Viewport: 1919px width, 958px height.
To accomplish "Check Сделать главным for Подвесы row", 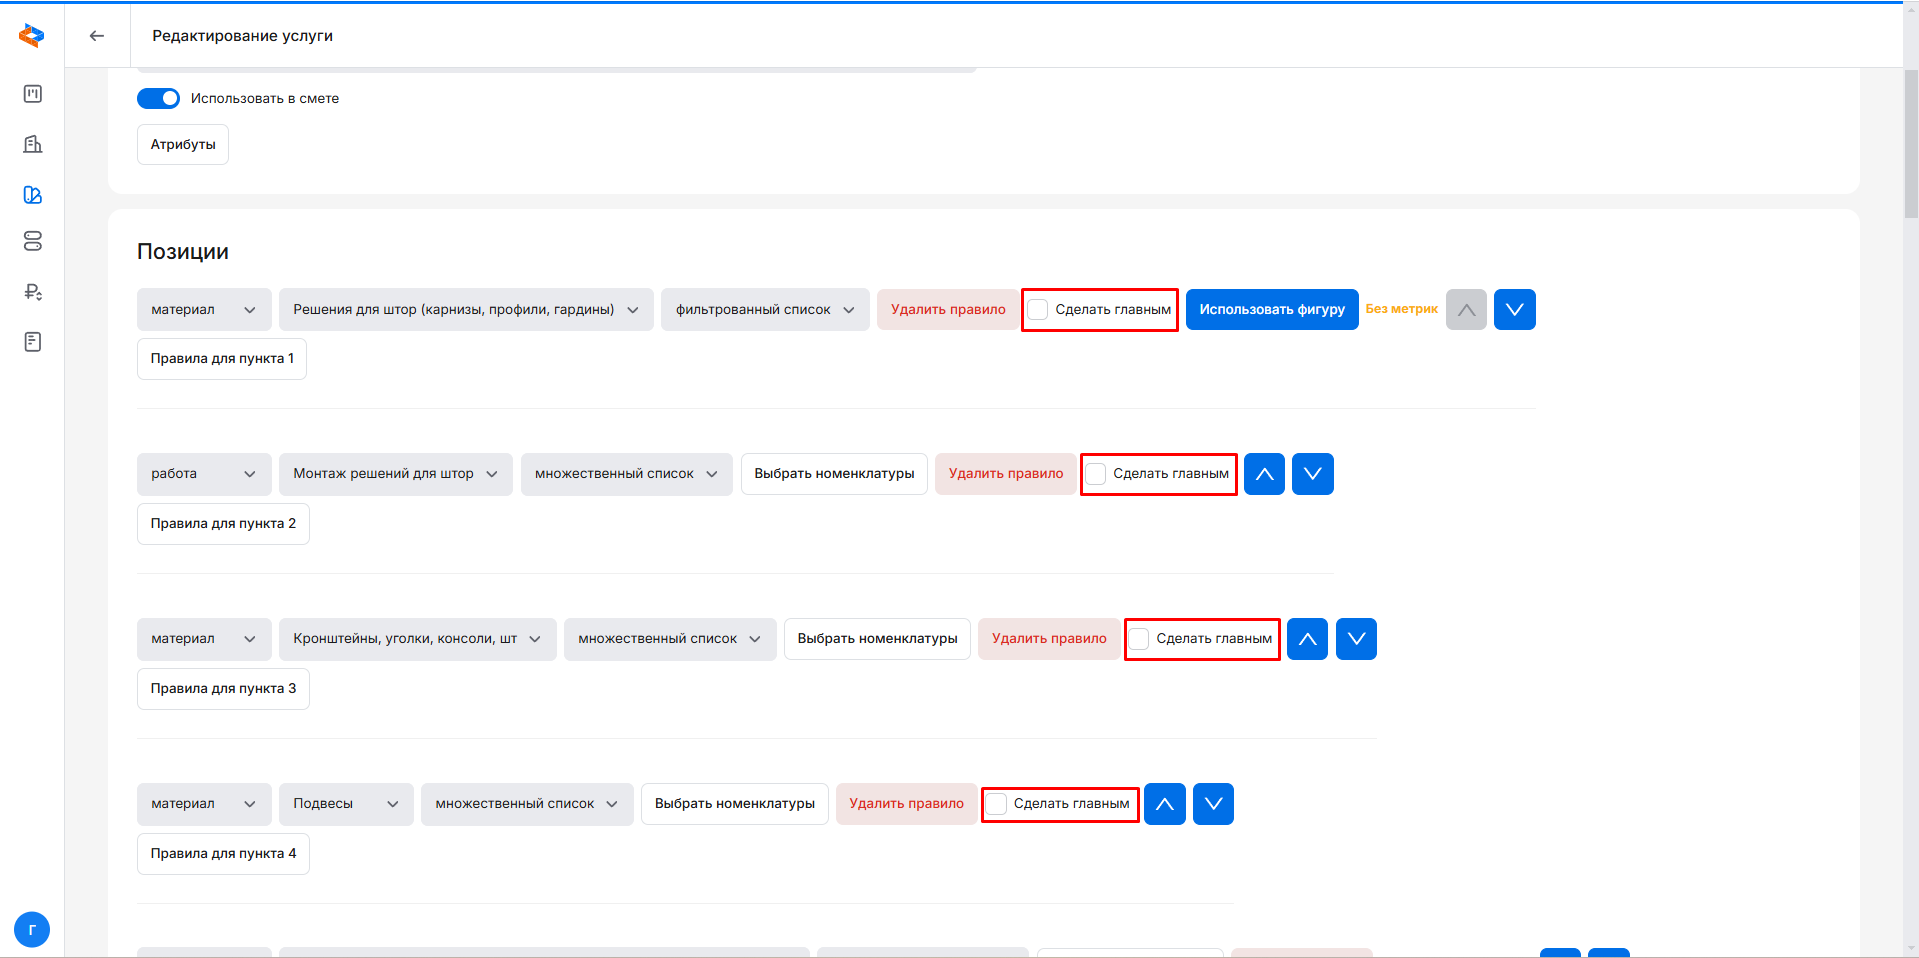I will [x=997, y=804].
